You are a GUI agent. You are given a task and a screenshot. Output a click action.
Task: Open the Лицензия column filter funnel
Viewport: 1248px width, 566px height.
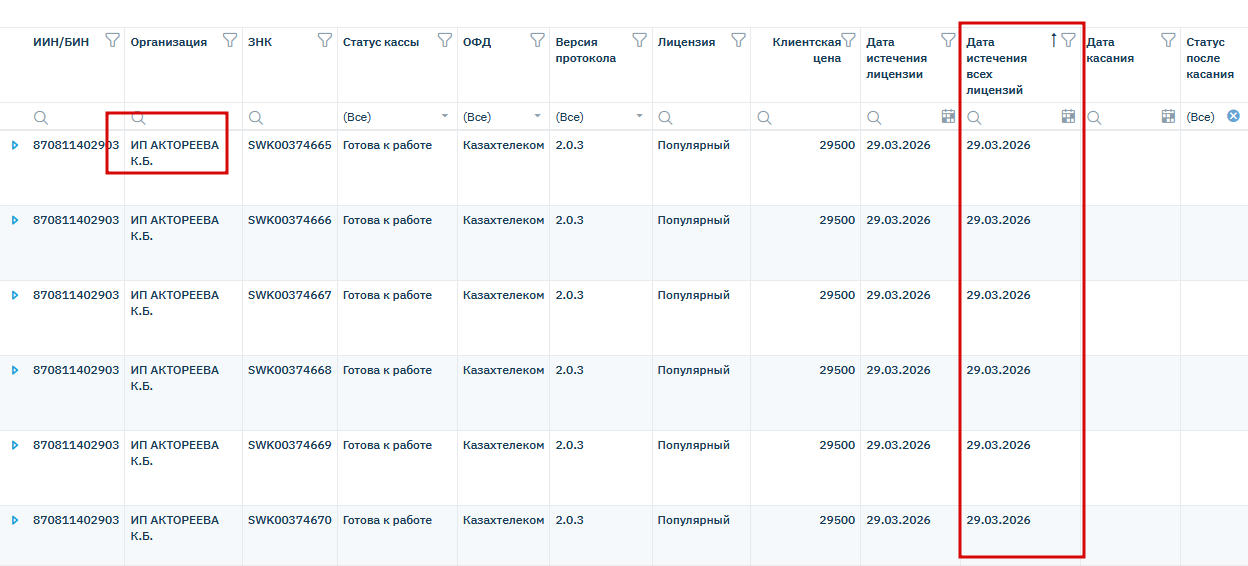[x=738, y=41]
